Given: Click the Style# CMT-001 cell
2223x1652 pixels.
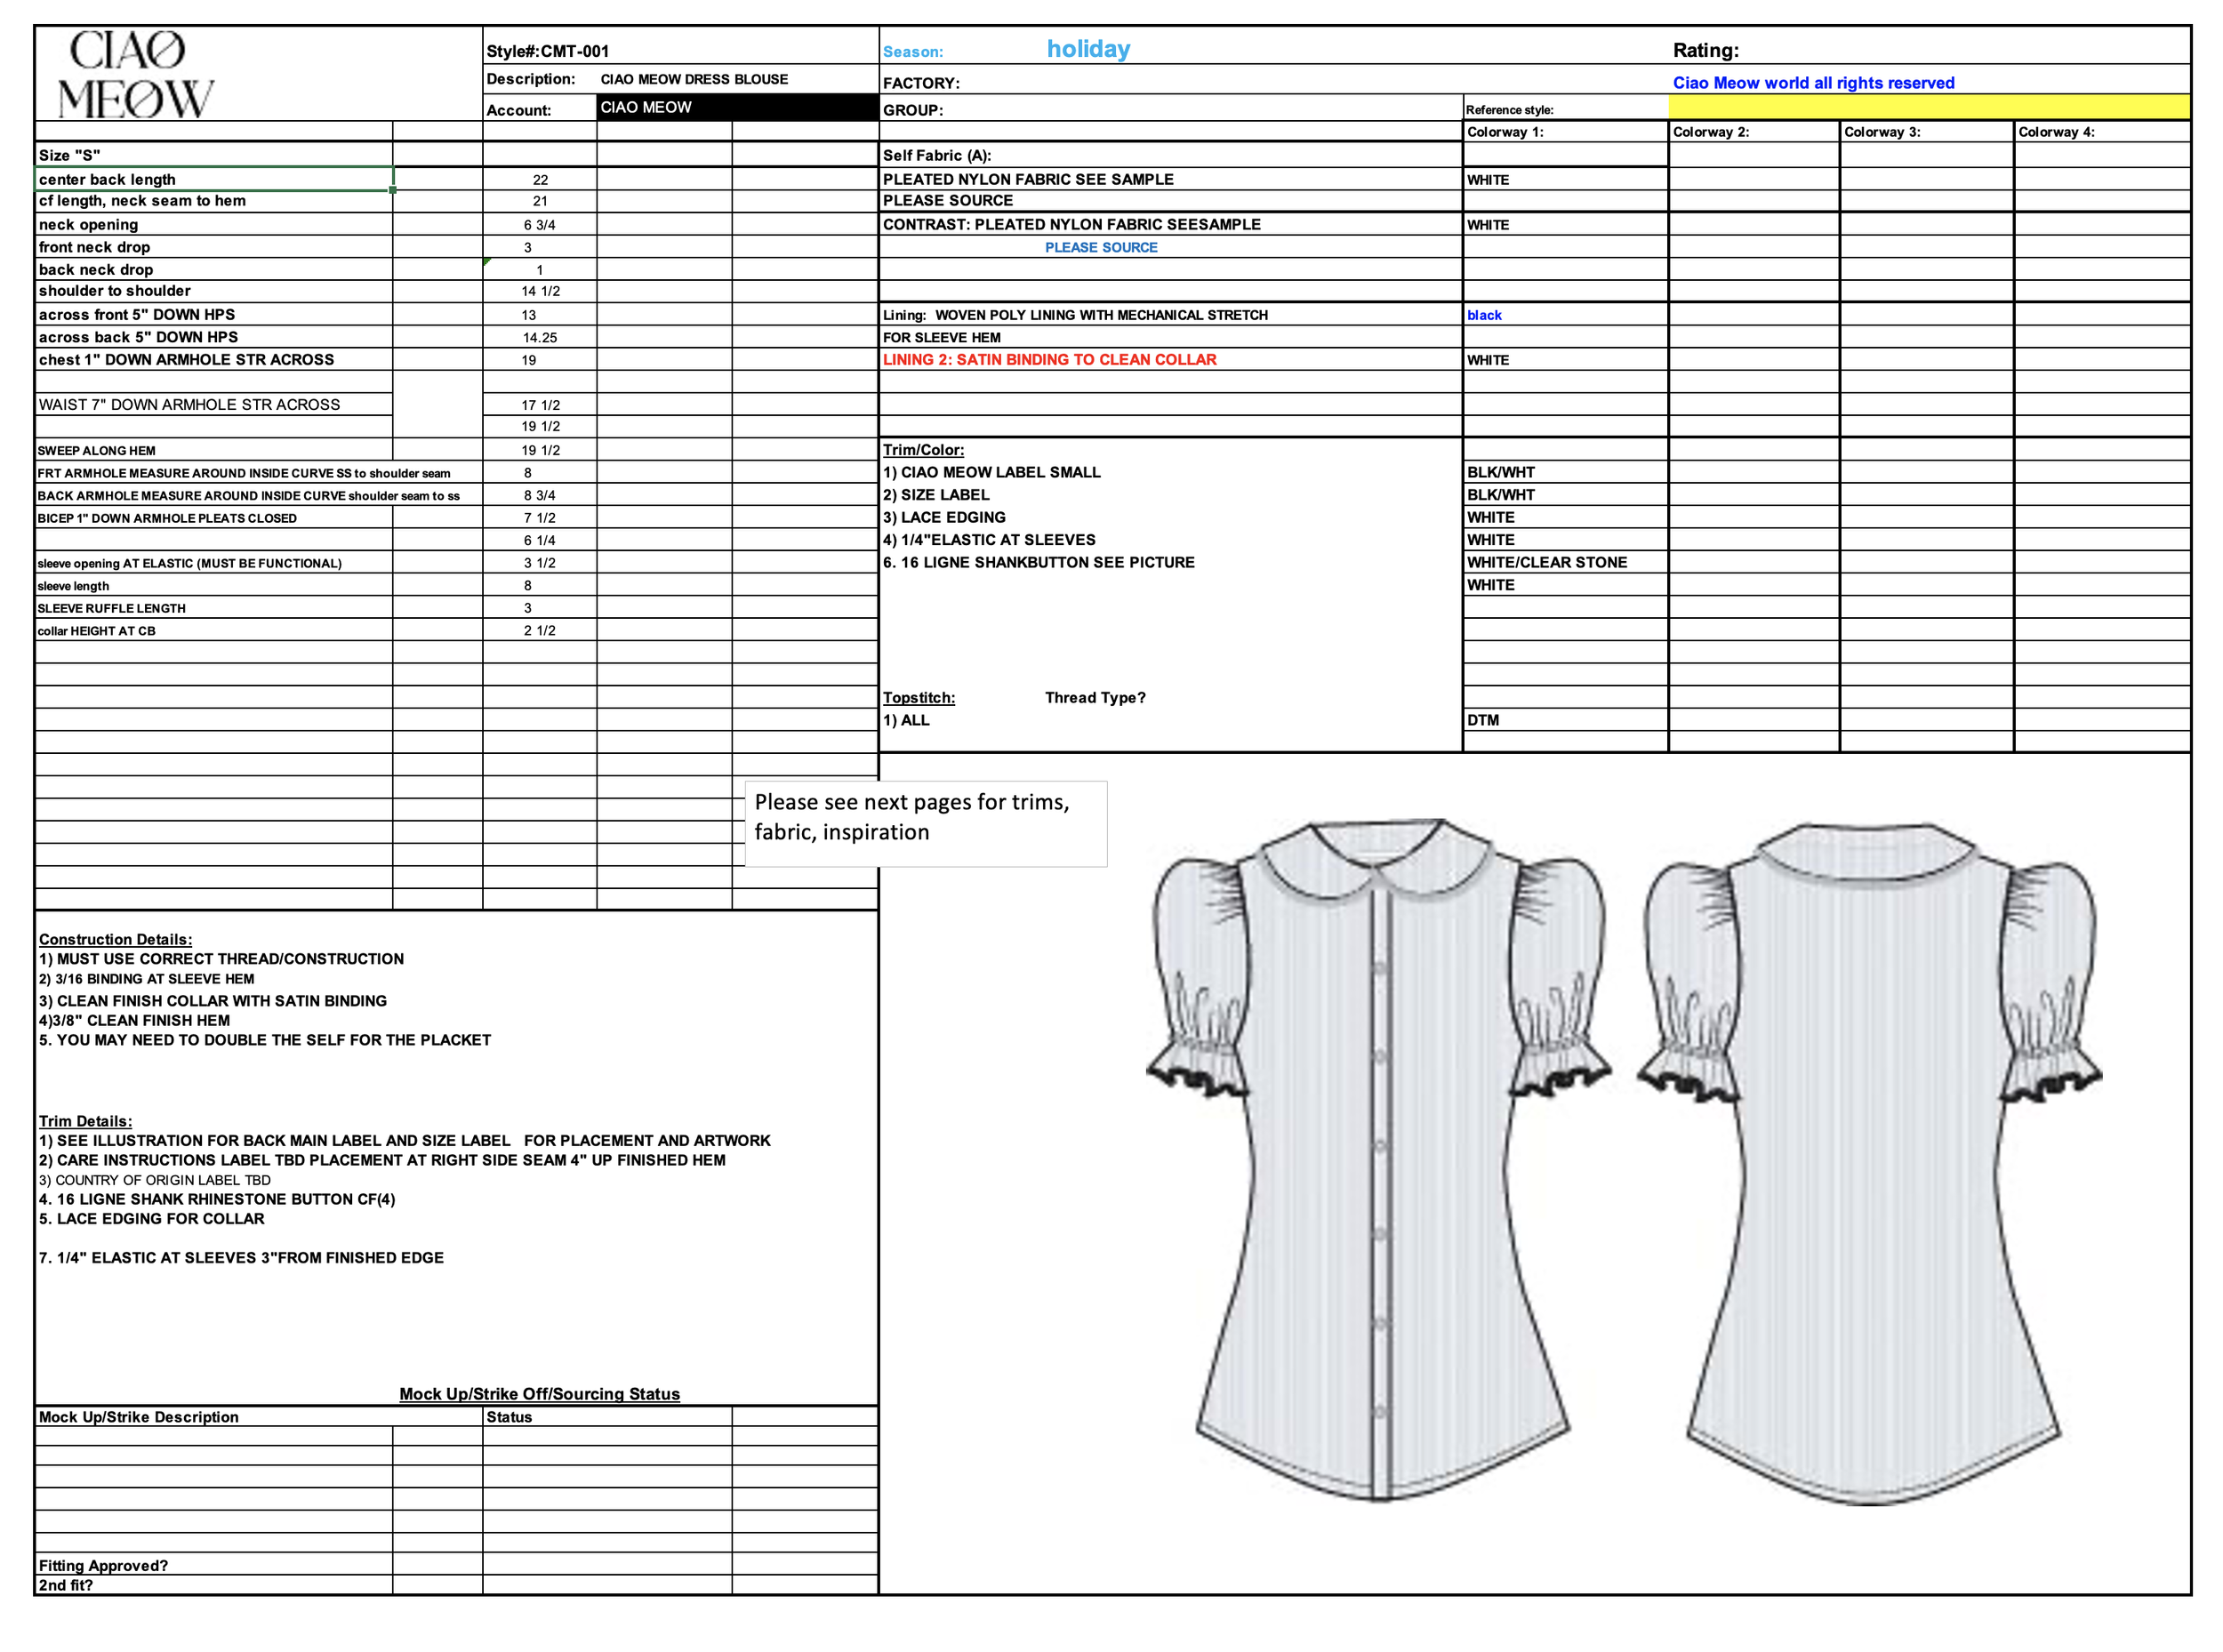Looking at the screenshot, I should pos(548,51).
